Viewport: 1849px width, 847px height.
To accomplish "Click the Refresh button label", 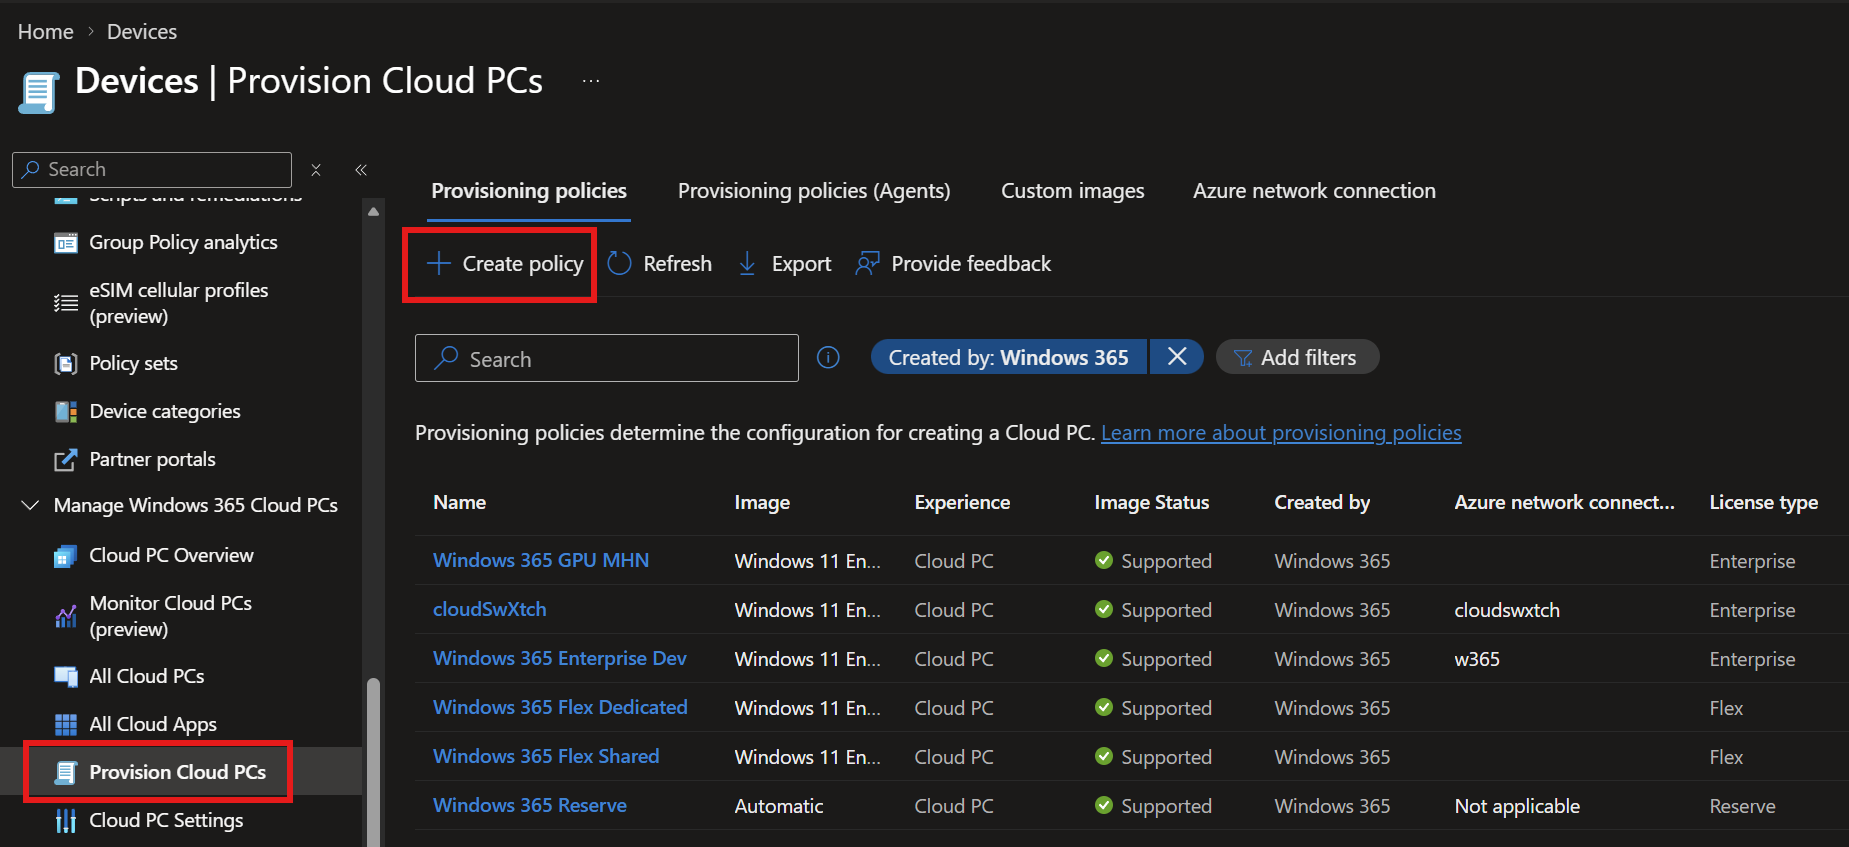I will [x=678, y=264].
